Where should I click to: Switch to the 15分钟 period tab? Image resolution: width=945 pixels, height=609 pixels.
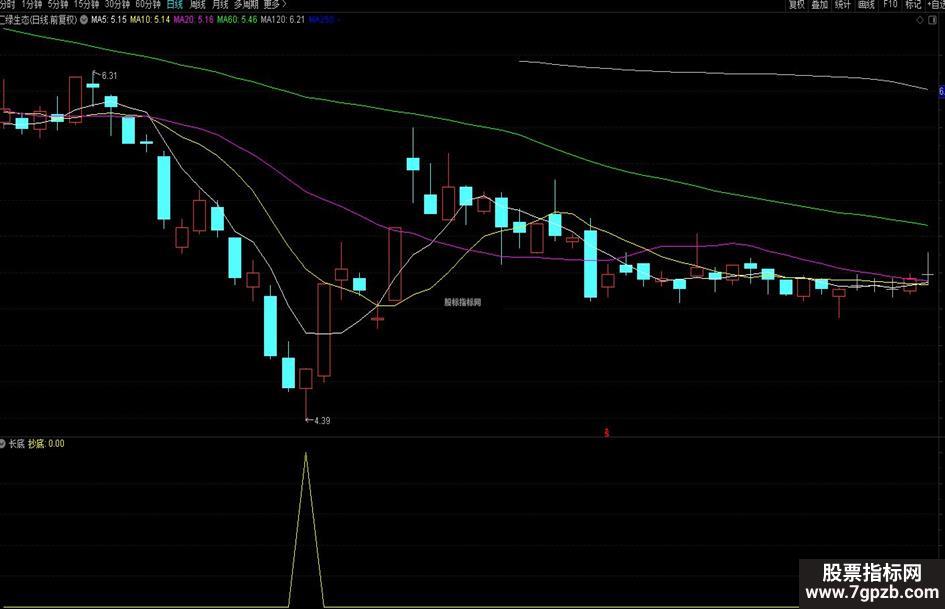point(86,4)
